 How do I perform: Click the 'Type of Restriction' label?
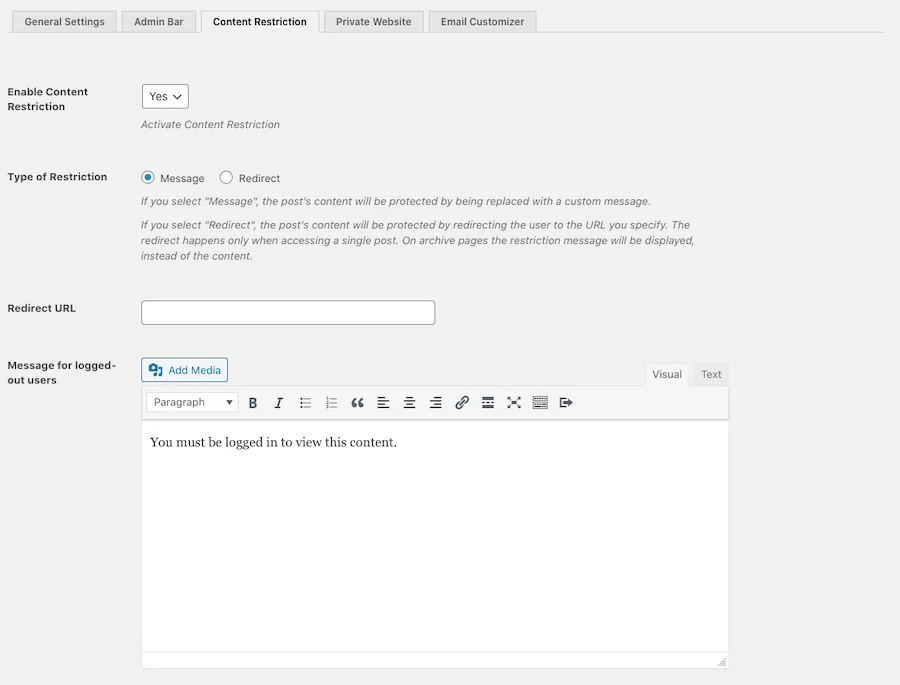pyautogui.click(x=57, y=177)
